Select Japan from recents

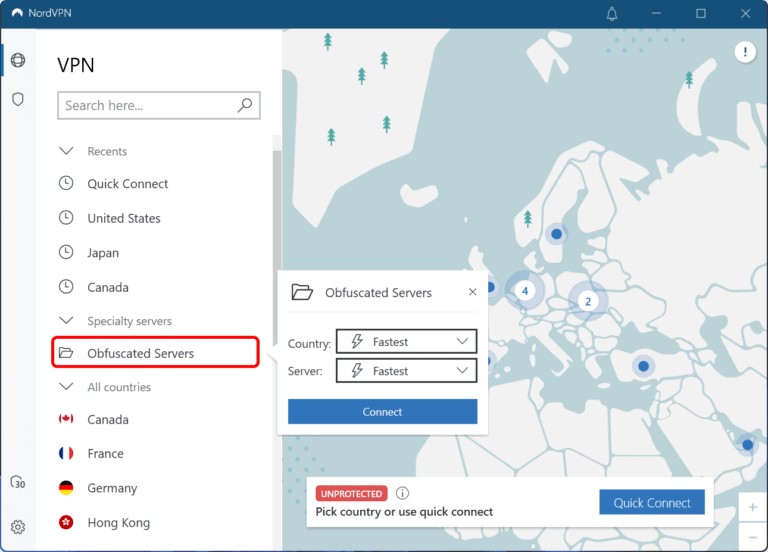[x=103, y=253]
